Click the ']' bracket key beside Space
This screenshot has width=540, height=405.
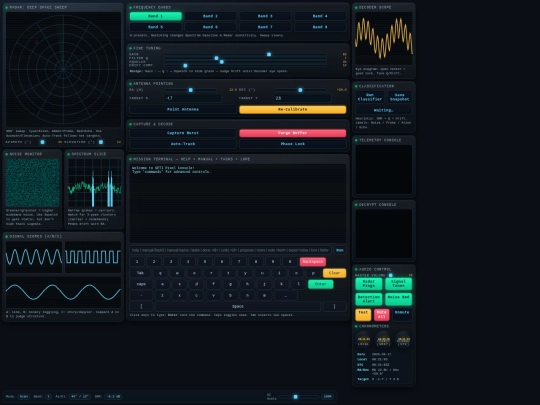point(334,307)
